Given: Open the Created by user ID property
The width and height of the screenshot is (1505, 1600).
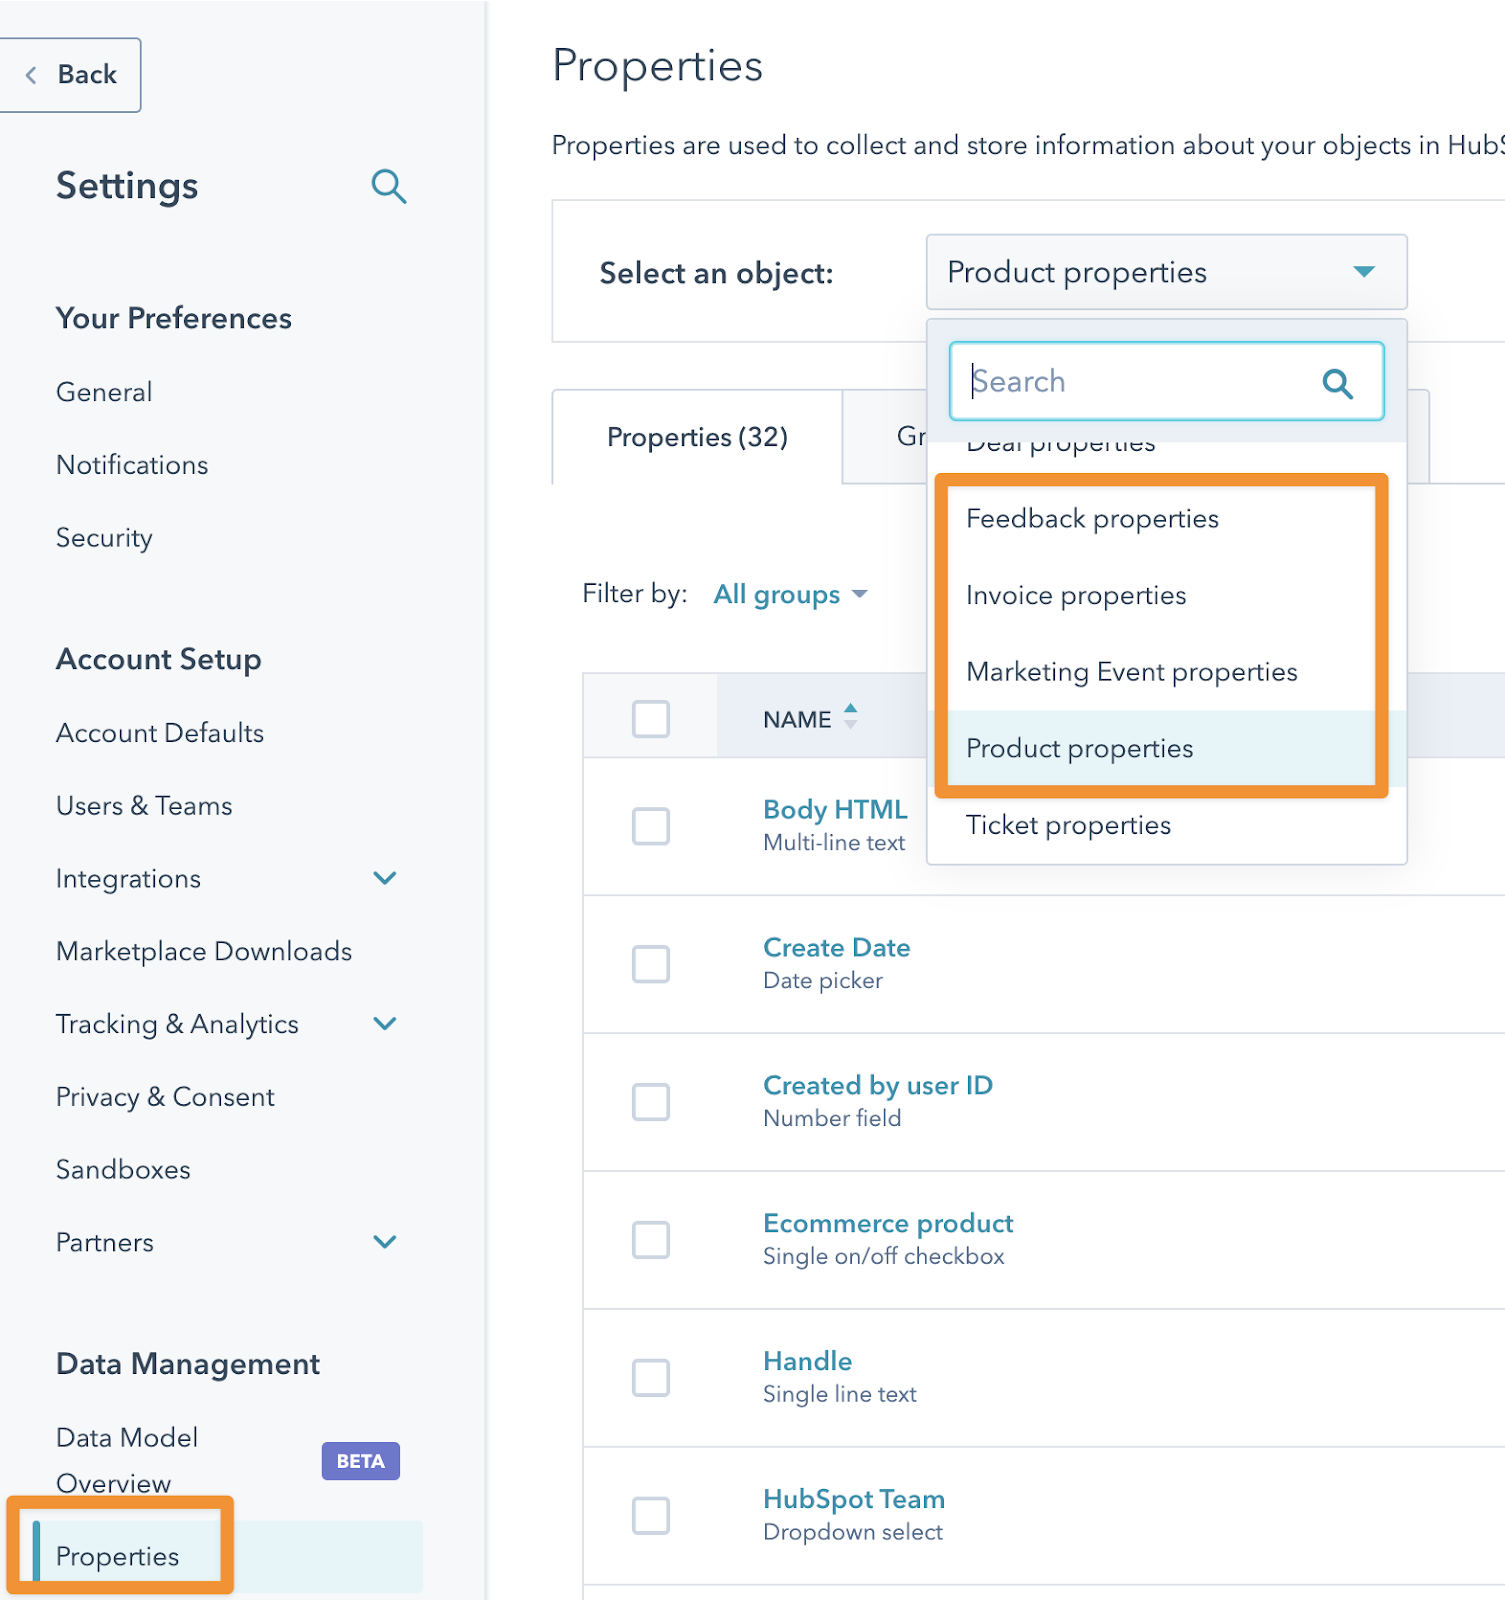Looking at the screenshot, I should click(x=877, y=1086).
